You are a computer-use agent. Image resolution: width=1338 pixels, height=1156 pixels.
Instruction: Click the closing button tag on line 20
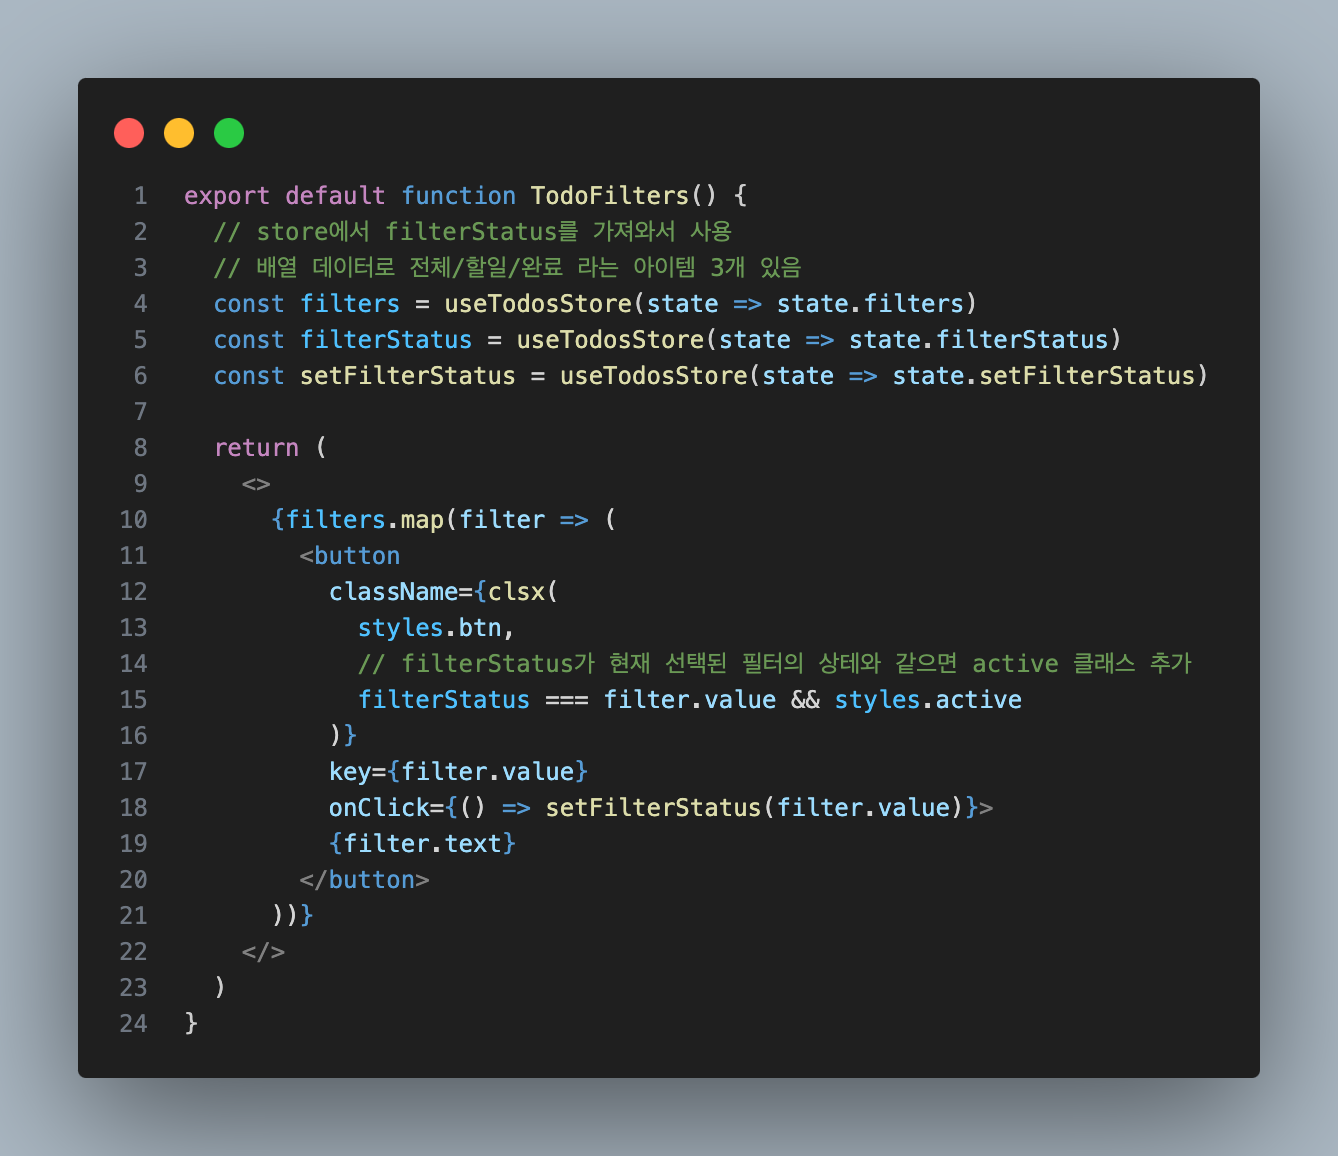click(364, 879)
